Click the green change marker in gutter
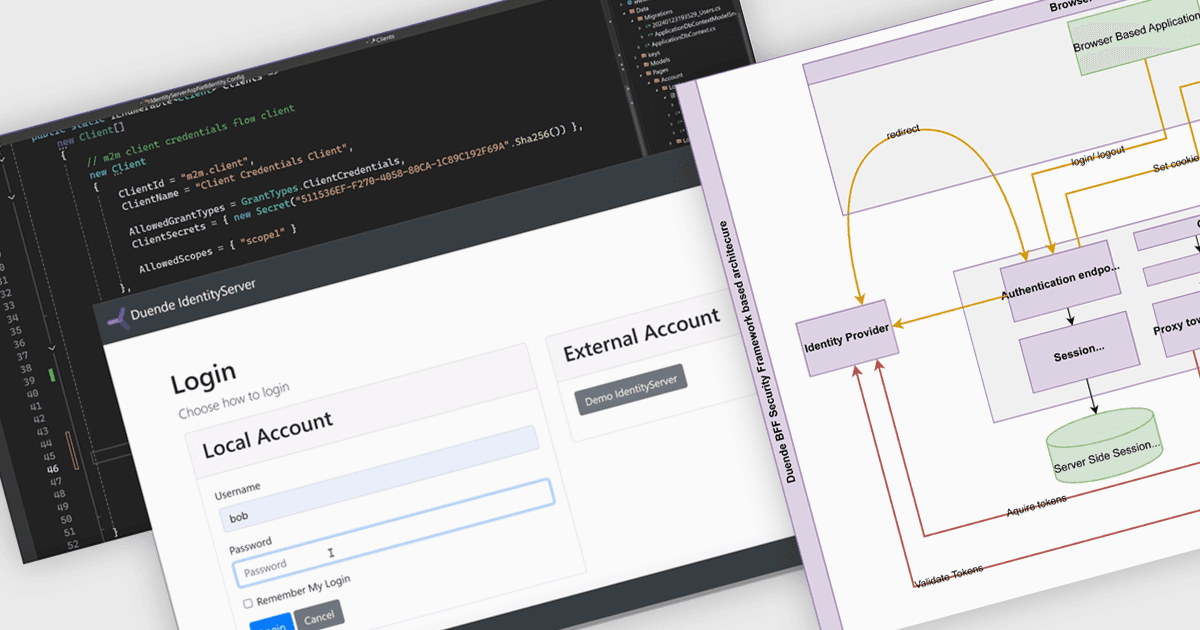The width and height of the screenshot is (1200, 630). 52,375
